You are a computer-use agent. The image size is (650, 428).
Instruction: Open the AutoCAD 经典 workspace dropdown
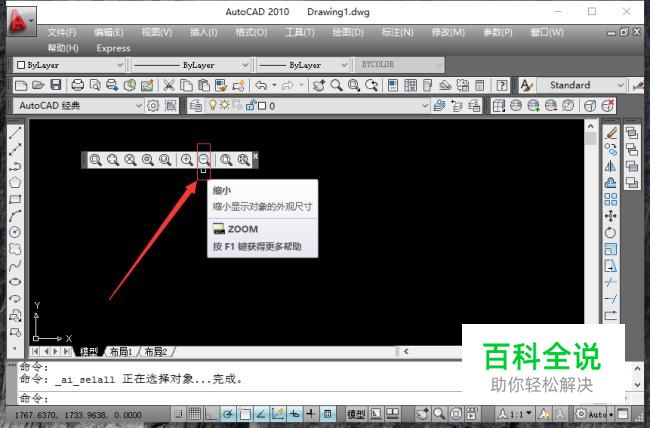139,106
